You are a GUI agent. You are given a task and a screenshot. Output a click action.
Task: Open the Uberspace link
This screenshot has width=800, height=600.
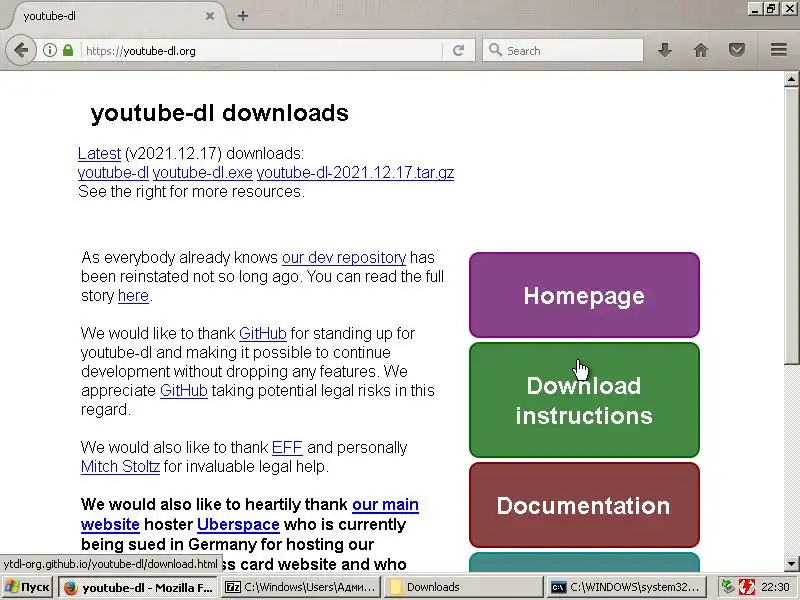point(238,524)
